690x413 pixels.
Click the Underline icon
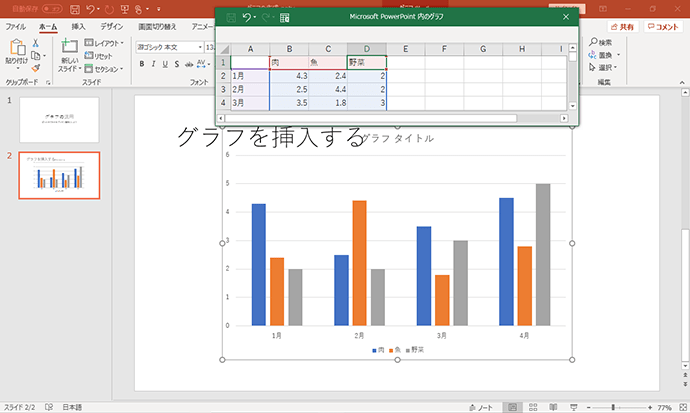click(165, 64)
